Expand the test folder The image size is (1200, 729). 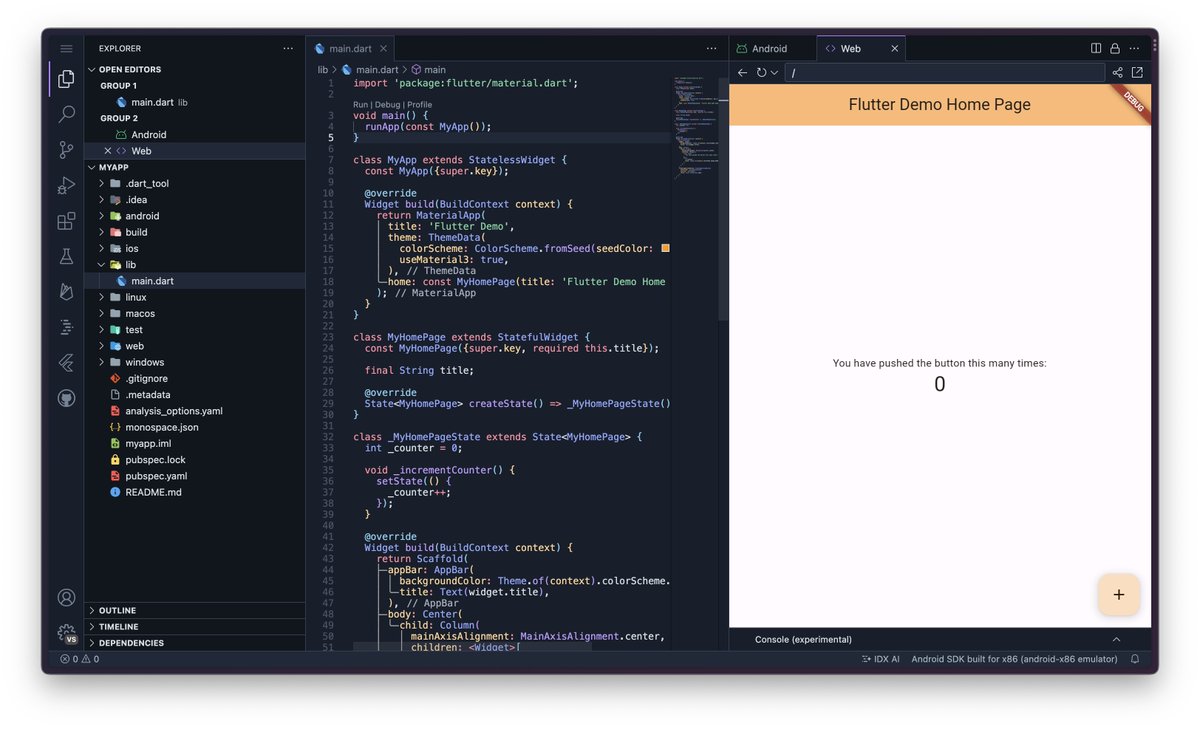click(x=134, y=330)
